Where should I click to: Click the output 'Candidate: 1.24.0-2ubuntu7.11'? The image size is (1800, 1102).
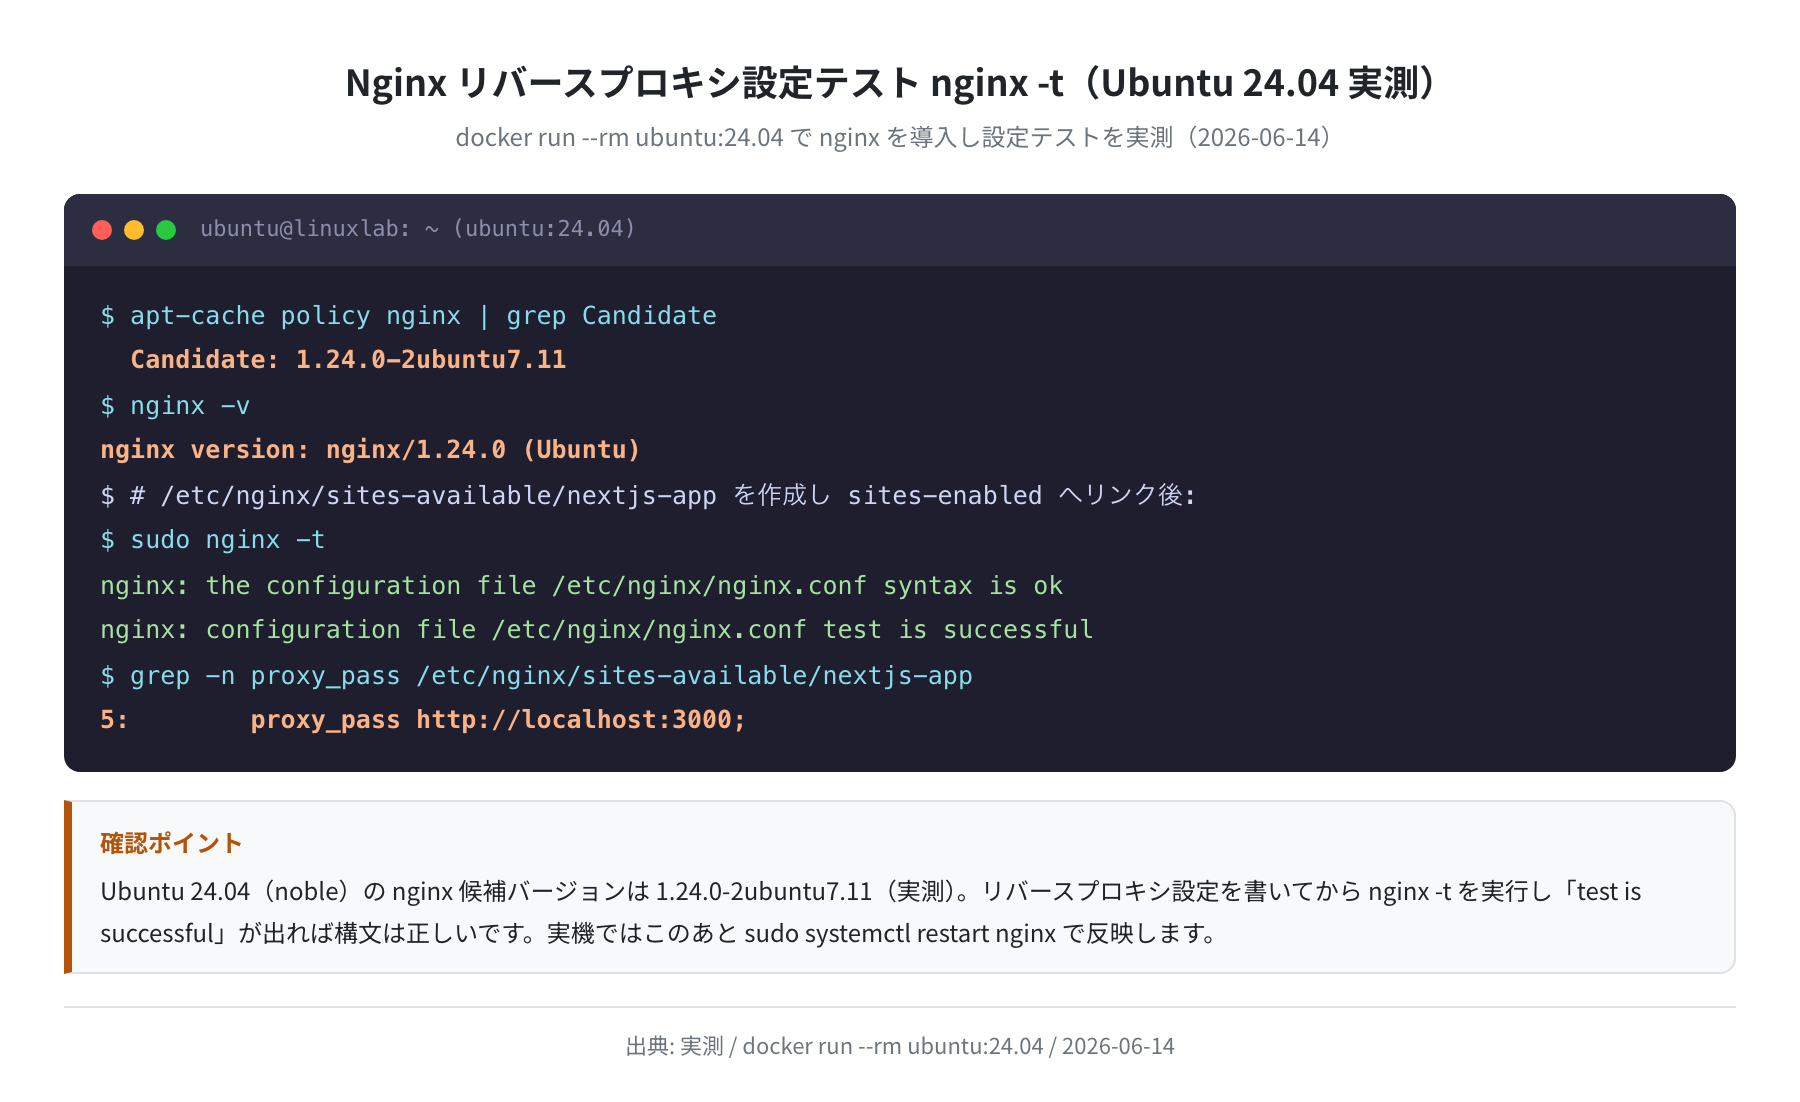(x=348, y=360)
